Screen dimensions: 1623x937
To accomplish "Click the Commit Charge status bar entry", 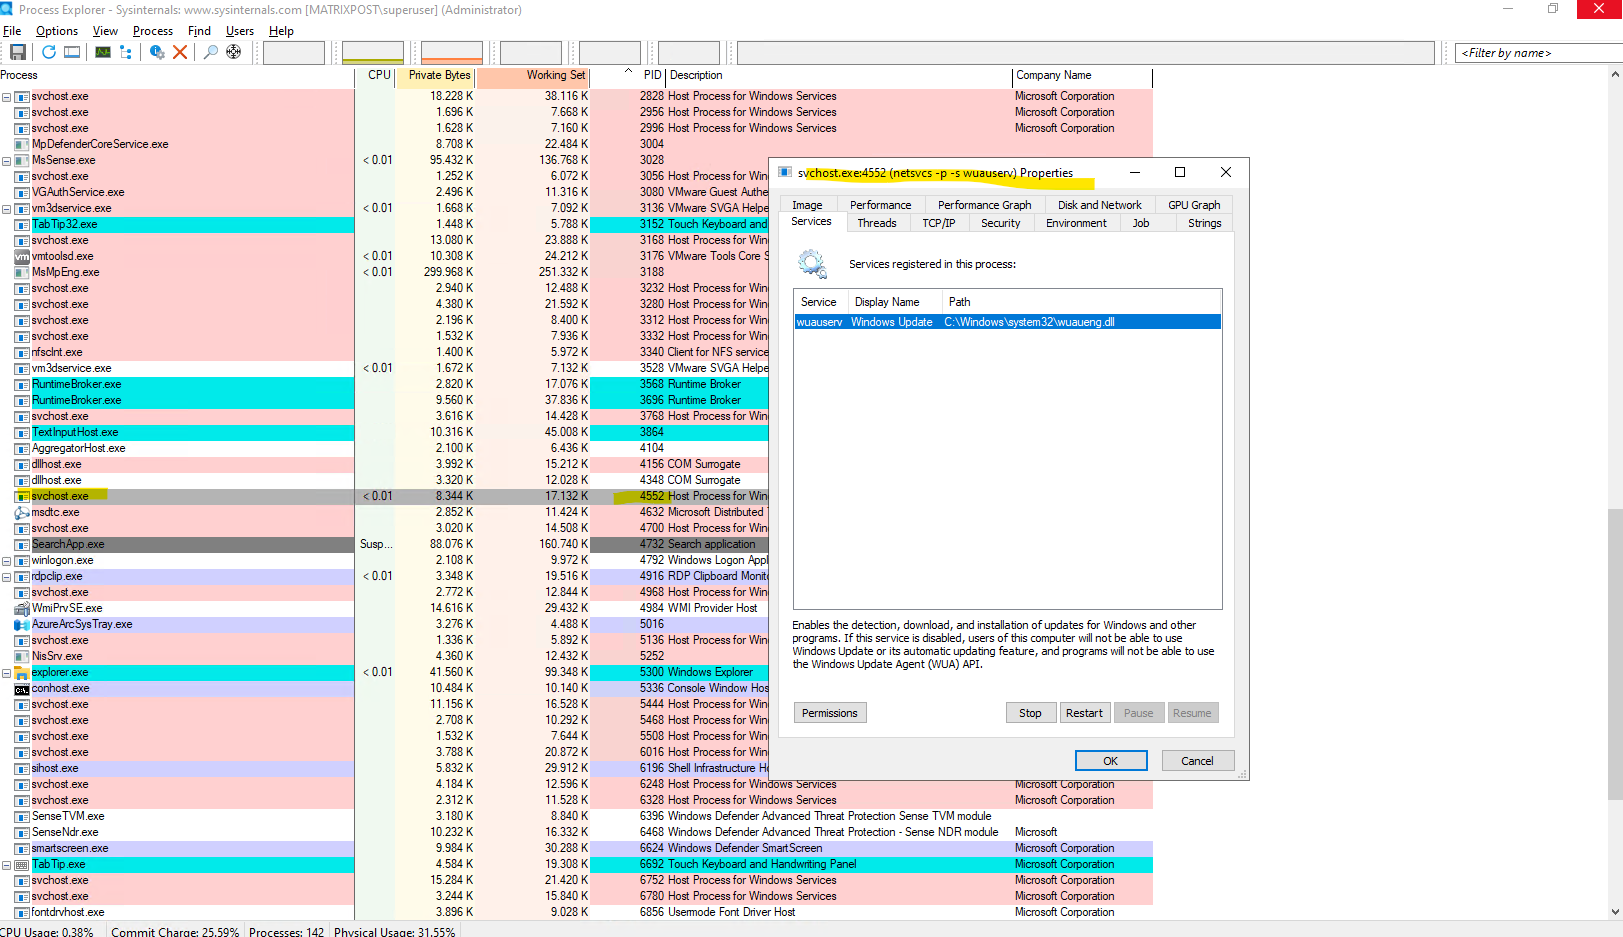I will (175, 932).
